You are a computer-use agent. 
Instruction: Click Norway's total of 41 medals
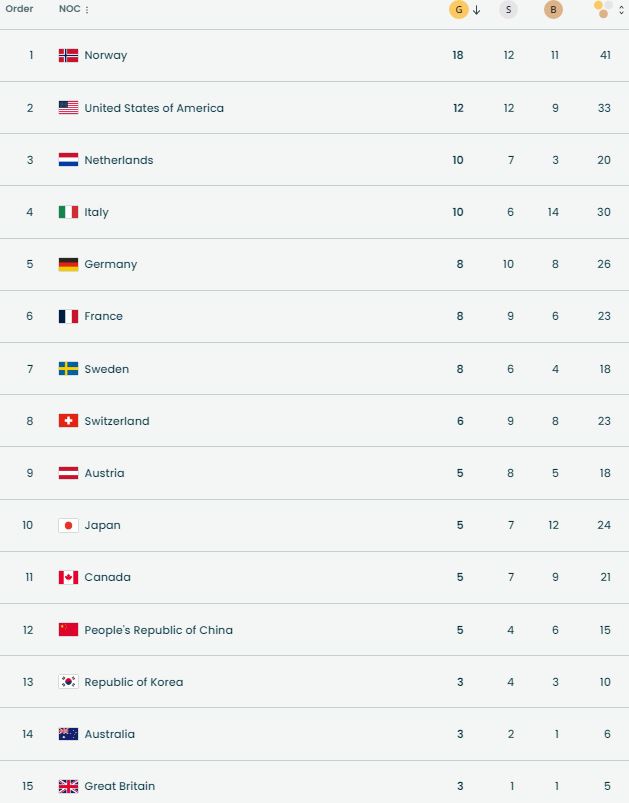click(605, 56)
